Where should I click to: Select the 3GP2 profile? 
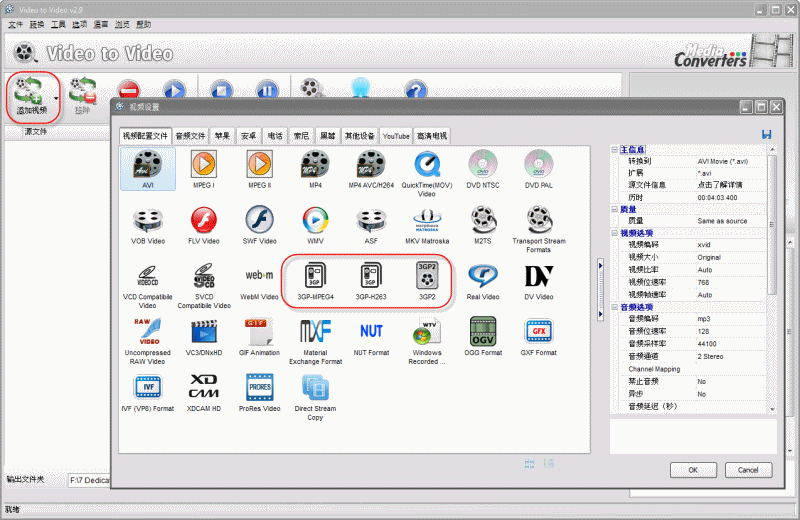(x=427, y=282)
